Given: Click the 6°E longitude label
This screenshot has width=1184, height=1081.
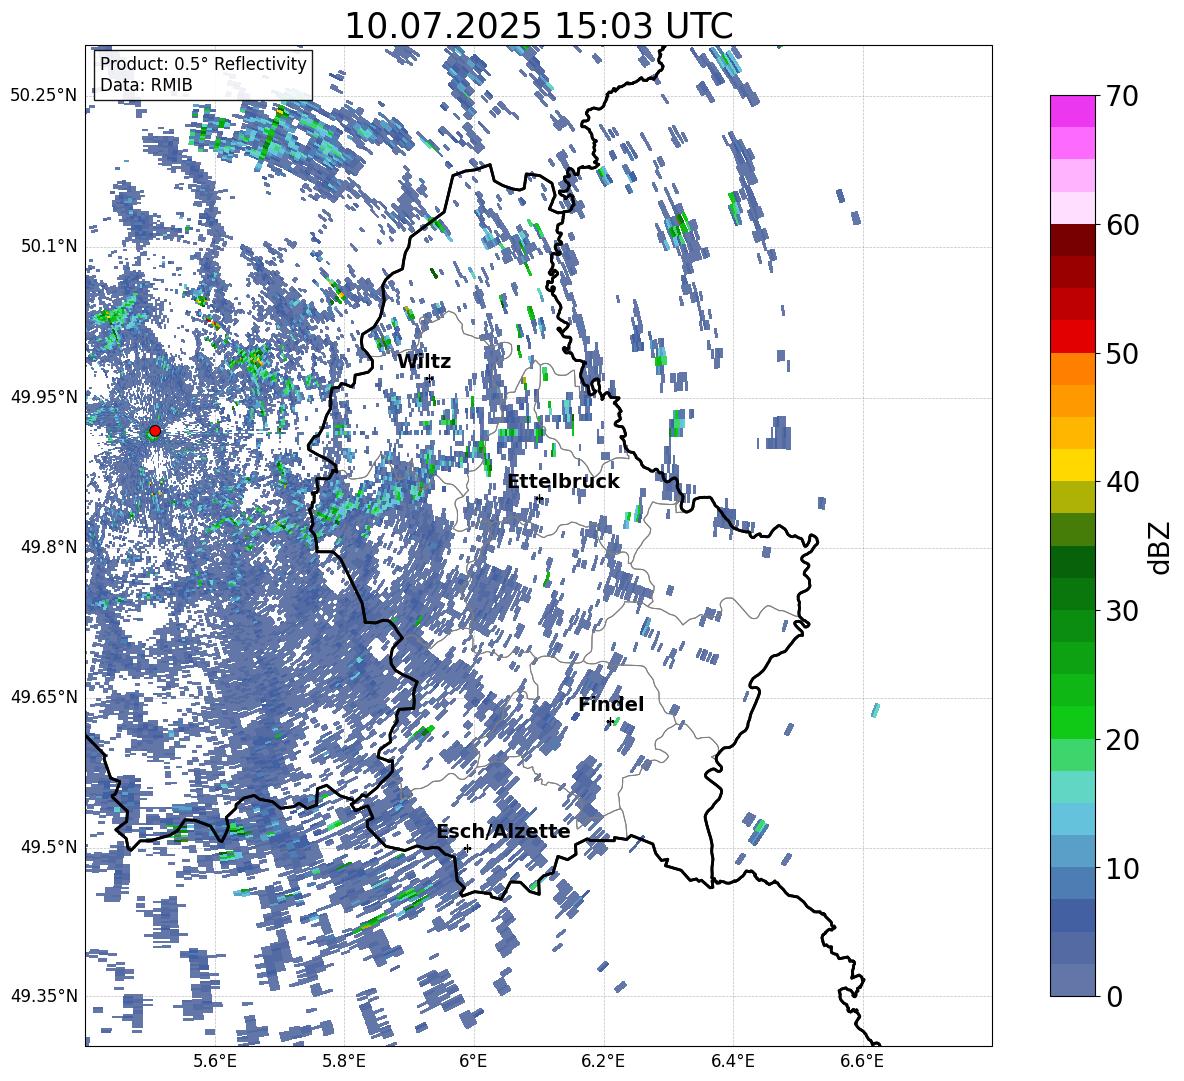Looking at the screenshot, I should pos(473,1061).
